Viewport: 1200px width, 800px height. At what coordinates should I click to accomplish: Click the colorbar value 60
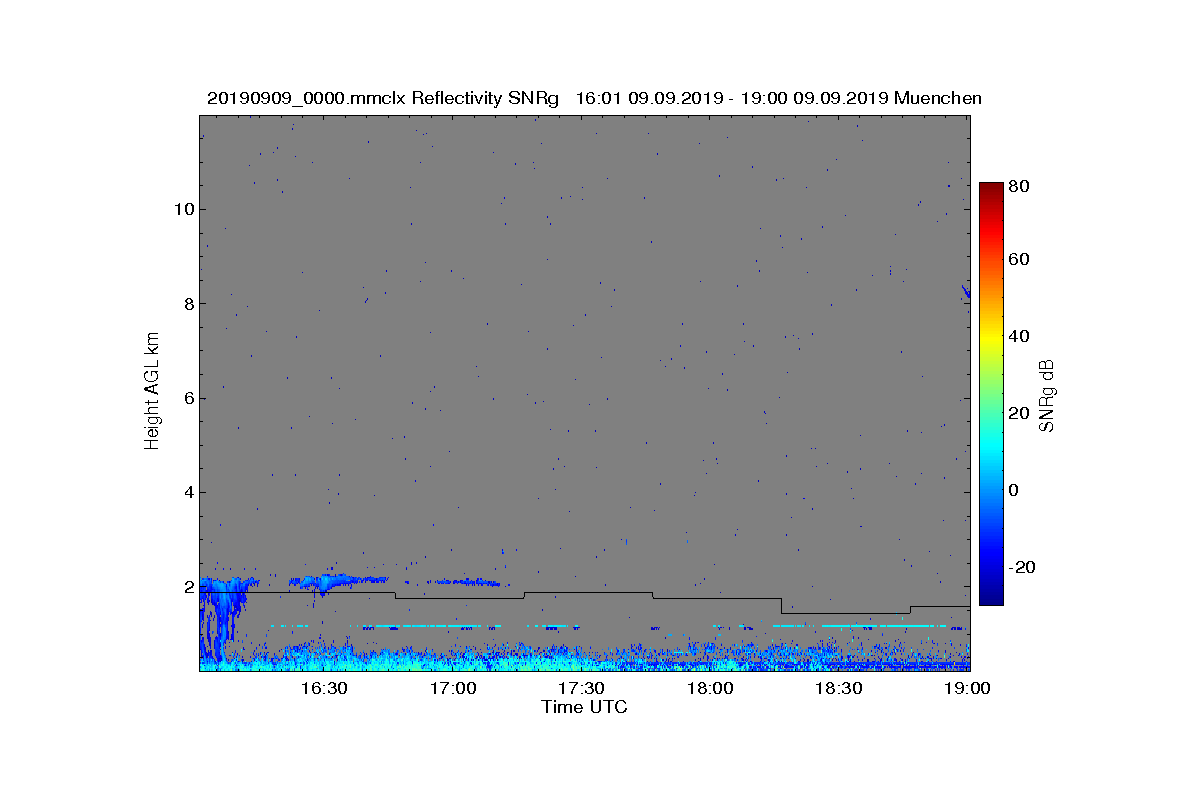pyautogui.click(x=1020, y=259)
